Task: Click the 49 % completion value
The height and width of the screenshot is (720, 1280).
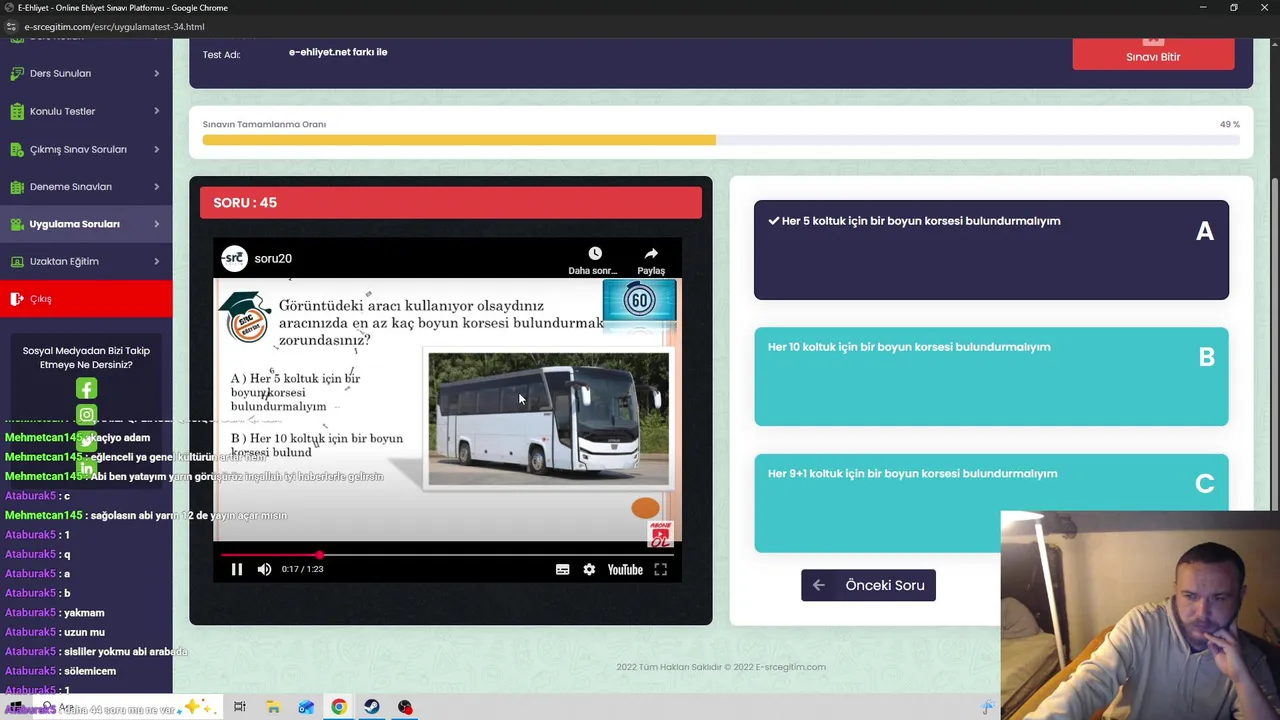Action: (1230, 125)
